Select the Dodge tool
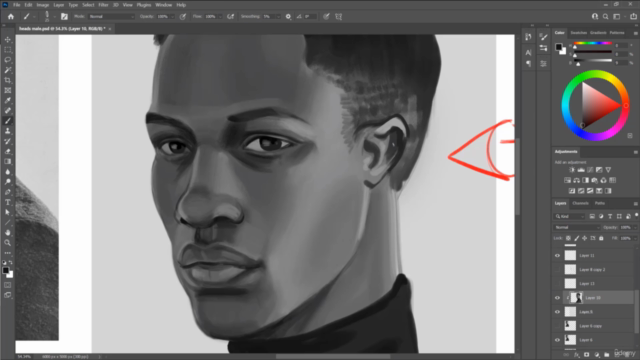 (x=8, y=182)
